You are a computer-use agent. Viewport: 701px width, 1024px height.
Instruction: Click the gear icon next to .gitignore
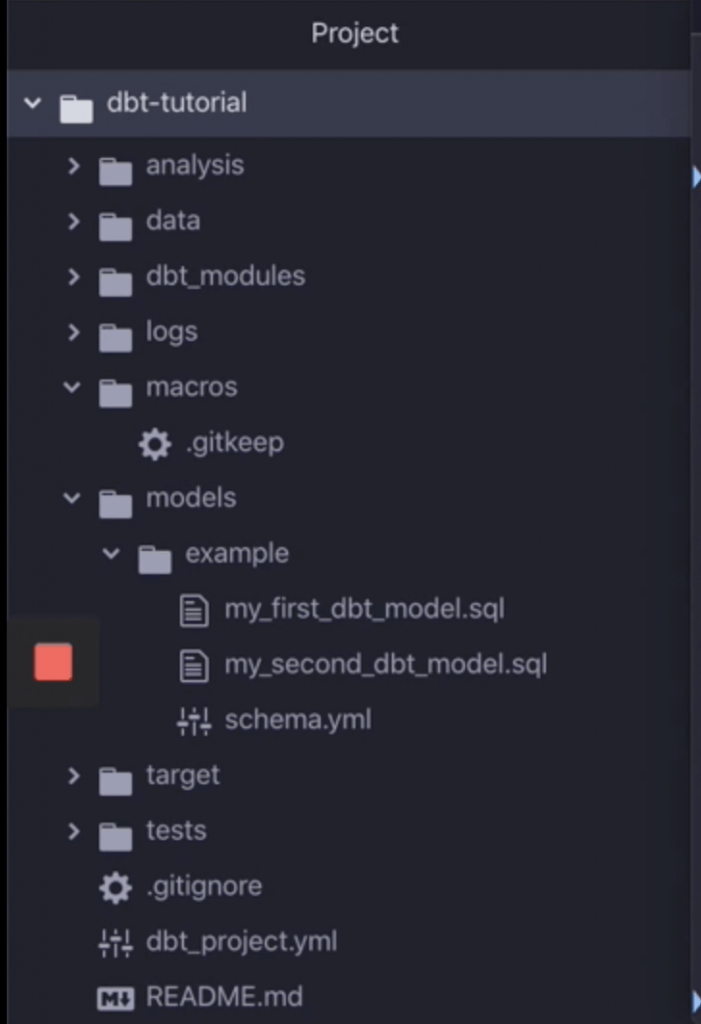point(116,887)
